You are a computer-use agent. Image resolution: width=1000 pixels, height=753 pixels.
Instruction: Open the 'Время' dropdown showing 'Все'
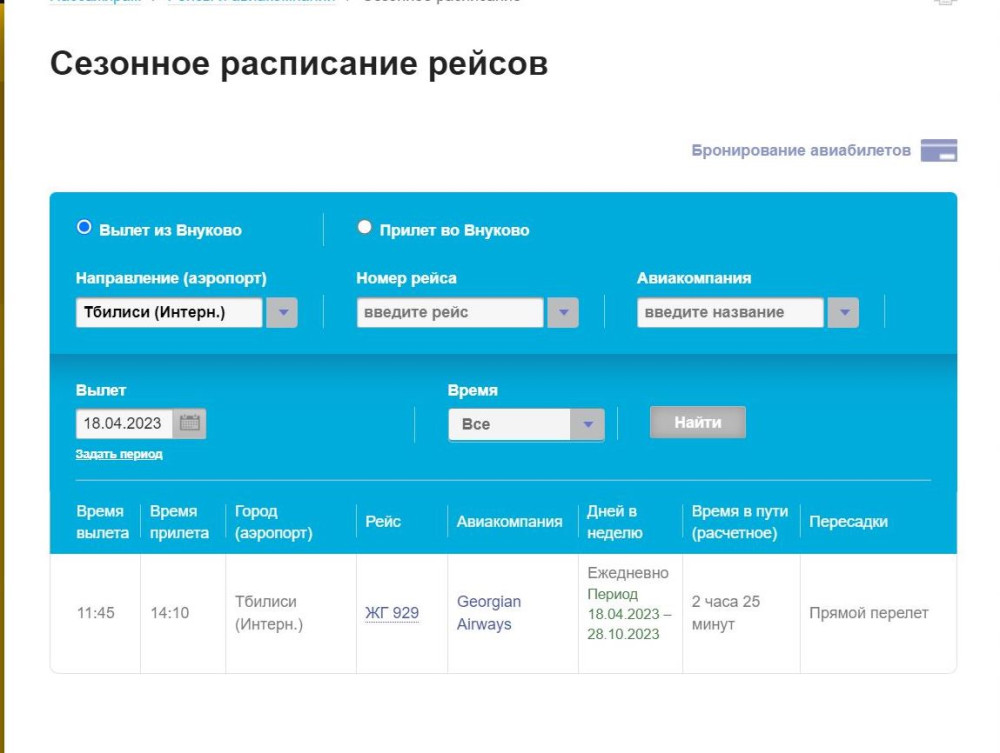coord(525,424)
